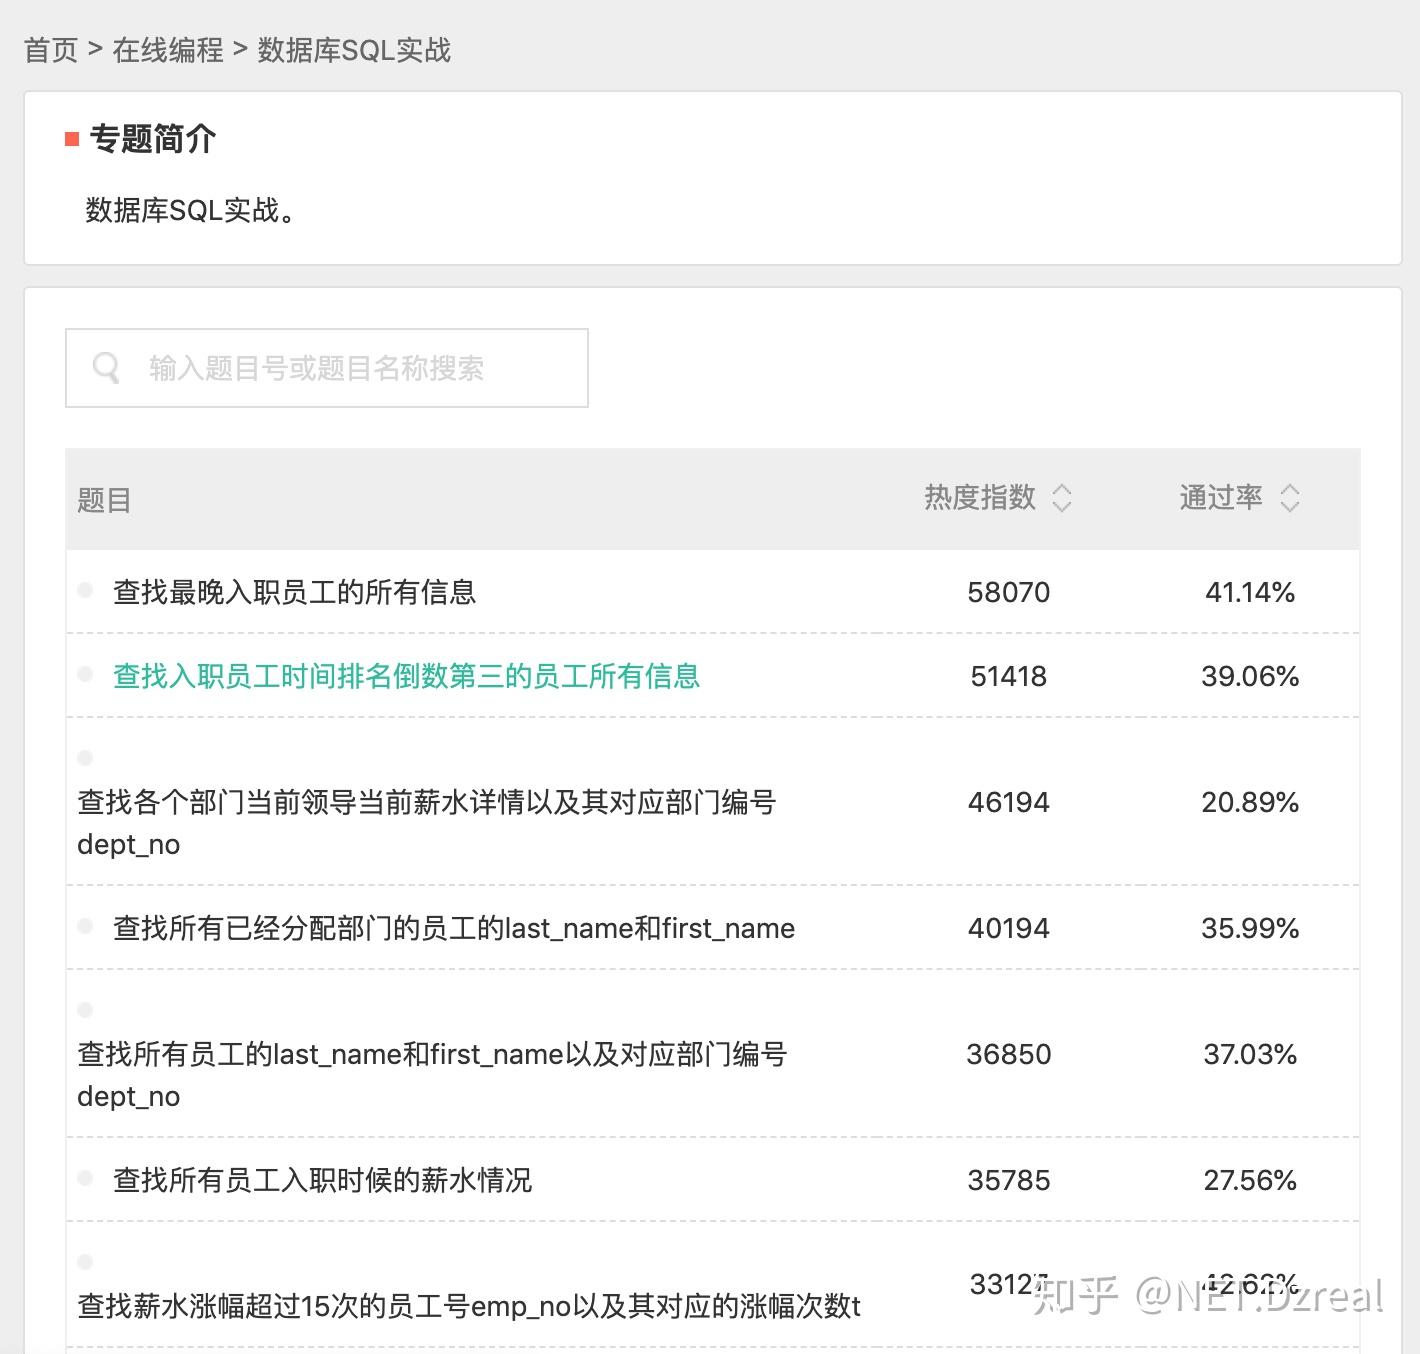Open 在线编程 breadcrumb link
Screen dimensions: 1420x1354
click(168, 50)
